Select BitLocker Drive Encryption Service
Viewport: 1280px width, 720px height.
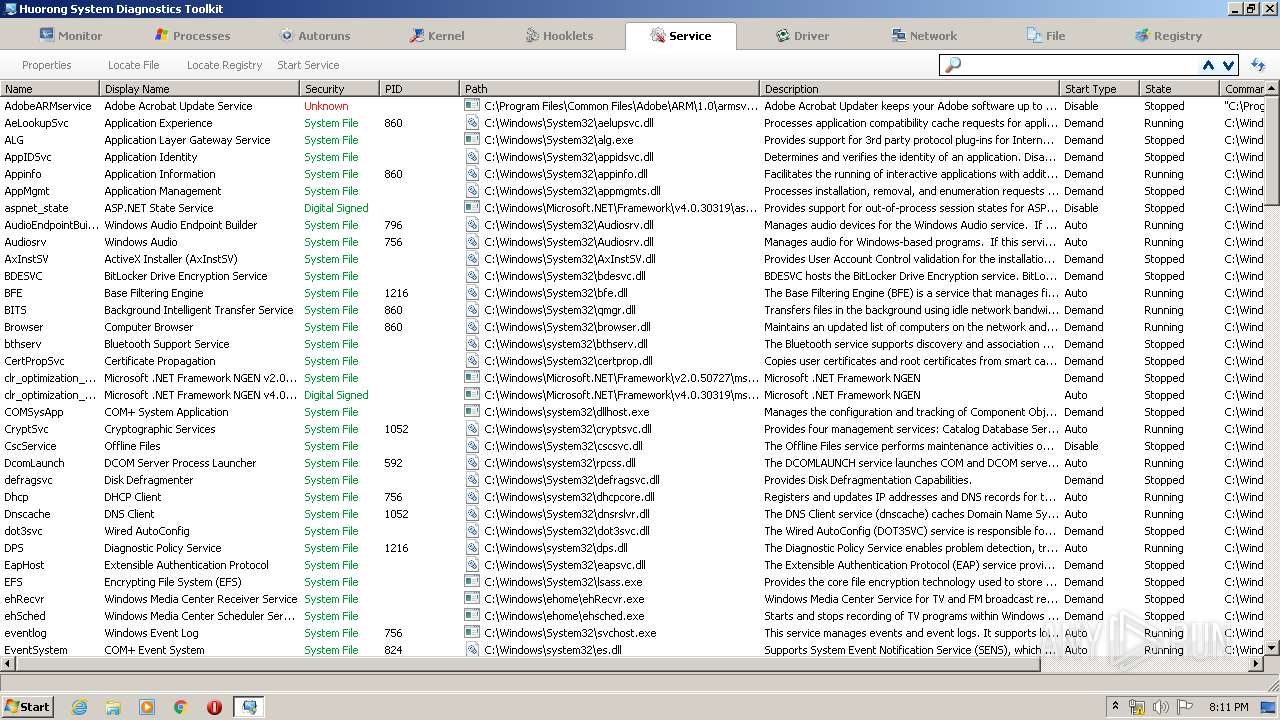pyautogui.click(x=632, y=276)
